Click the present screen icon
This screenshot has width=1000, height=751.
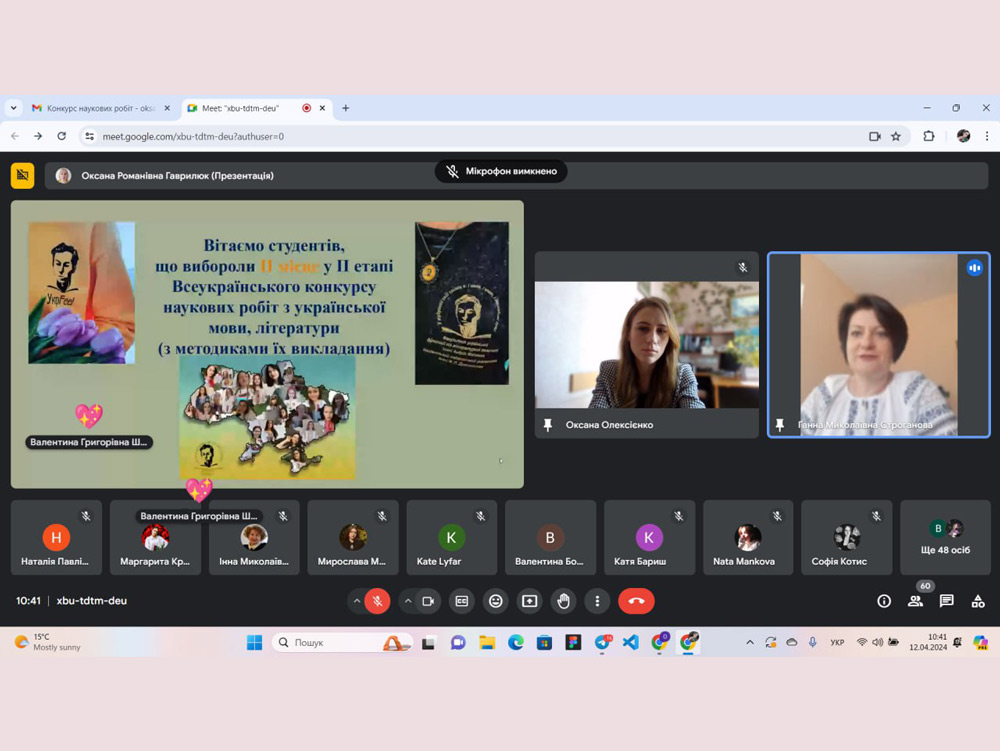(529, 601)
